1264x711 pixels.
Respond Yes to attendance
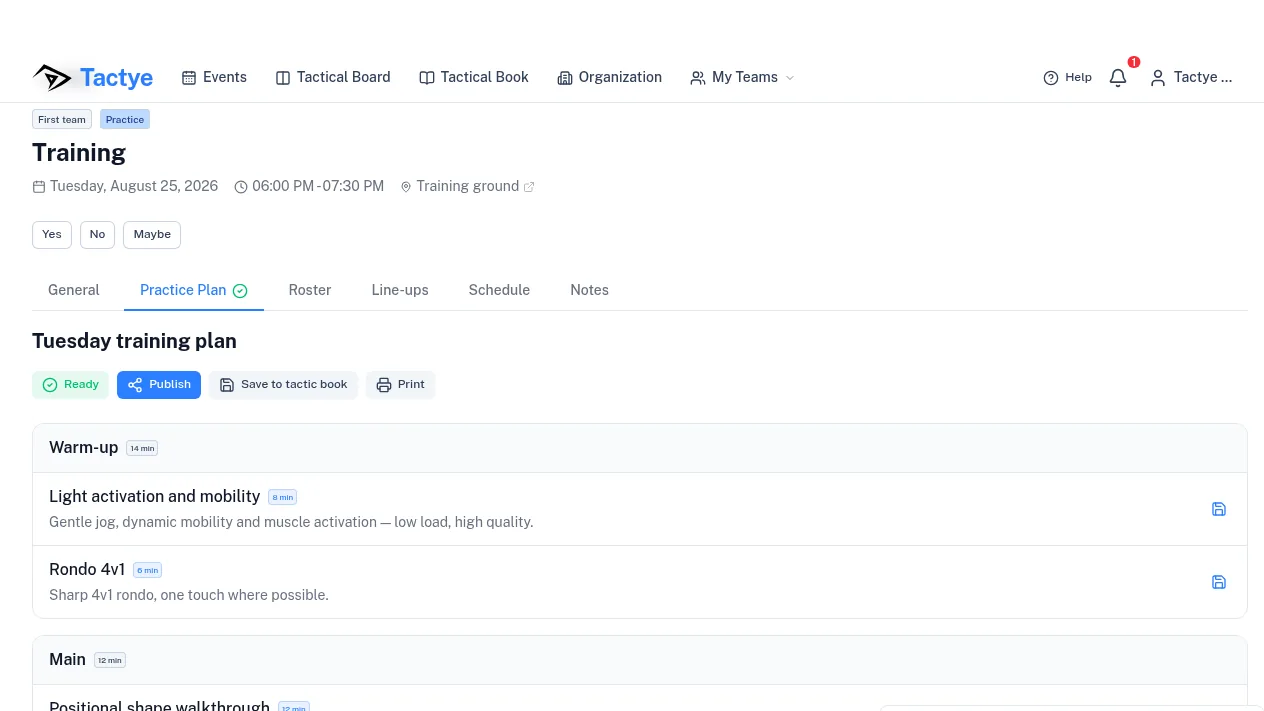pos(52,235)
